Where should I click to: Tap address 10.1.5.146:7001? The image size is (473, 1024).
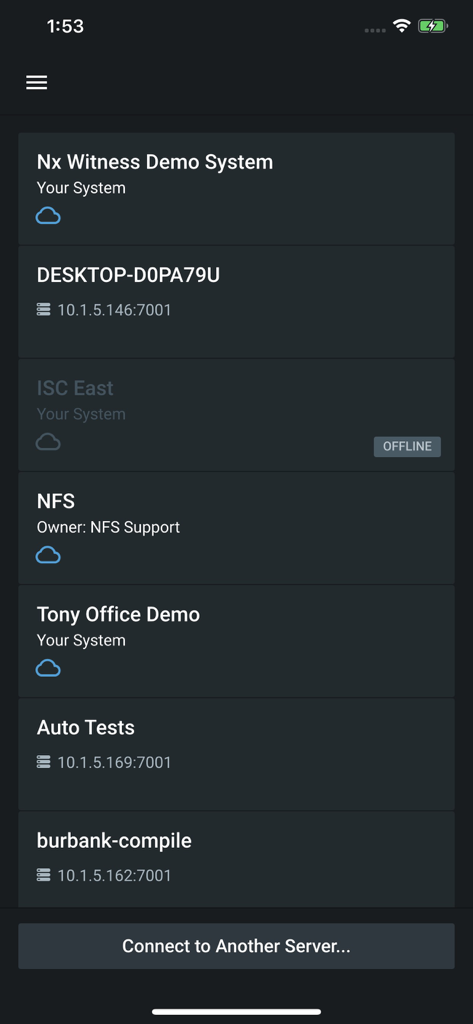114,310
